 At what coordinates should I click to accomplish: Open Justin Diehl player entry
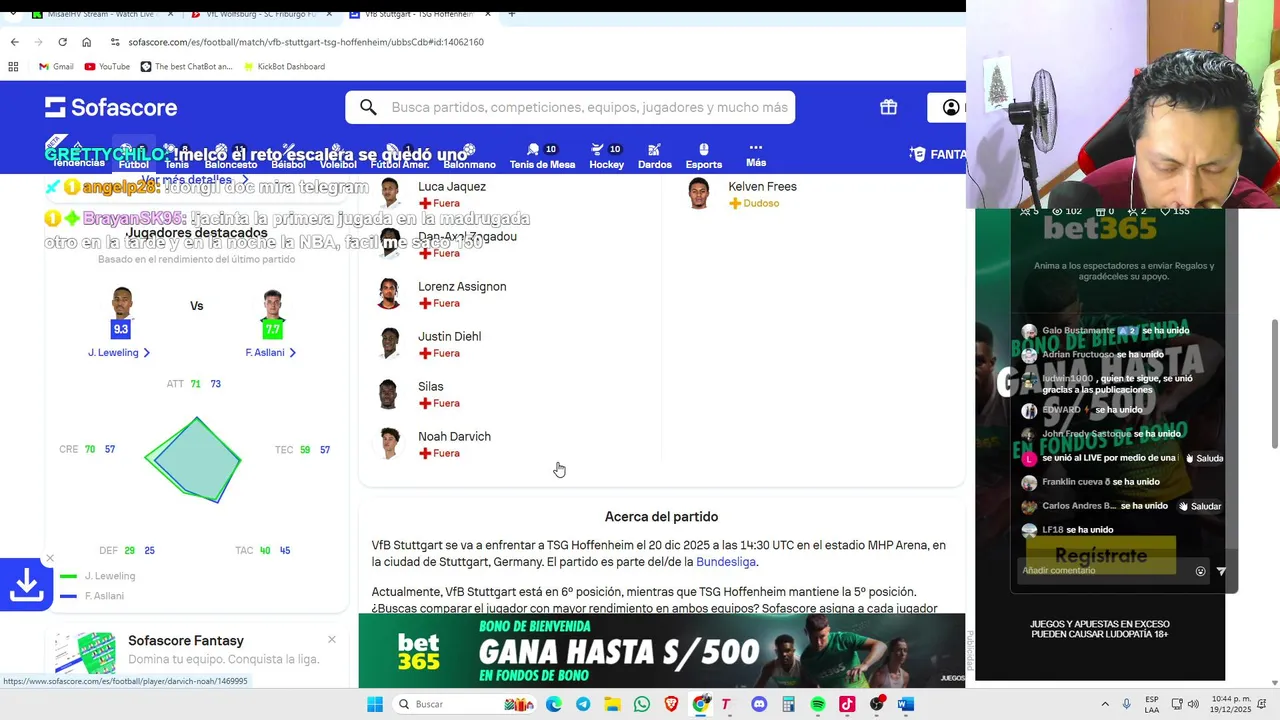pos(510,344)
